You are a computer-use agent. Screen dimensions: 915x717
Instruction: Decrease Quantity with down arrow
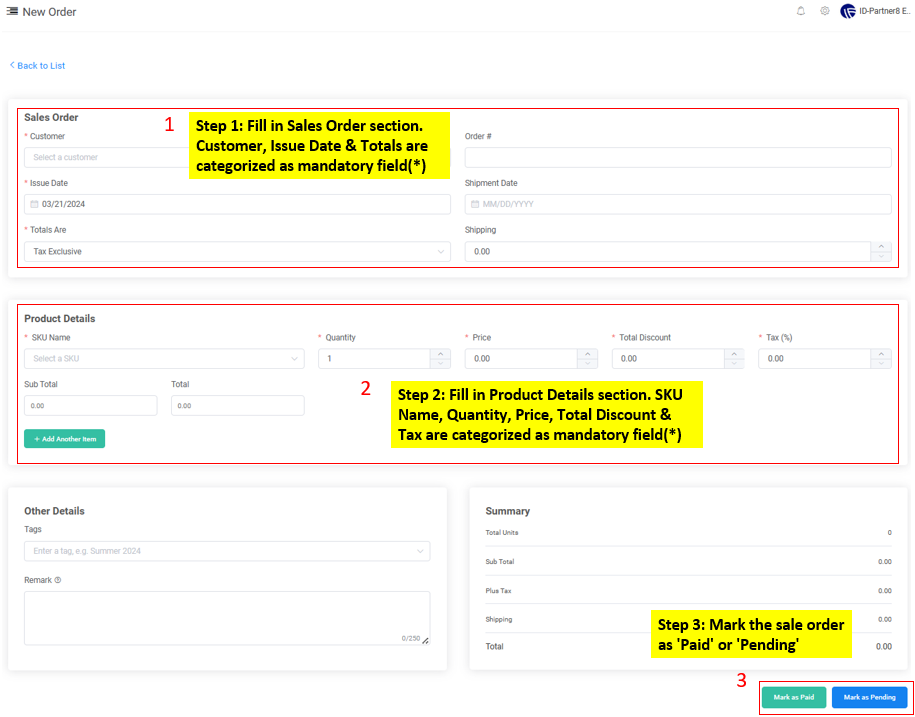[x=441, y=363]
